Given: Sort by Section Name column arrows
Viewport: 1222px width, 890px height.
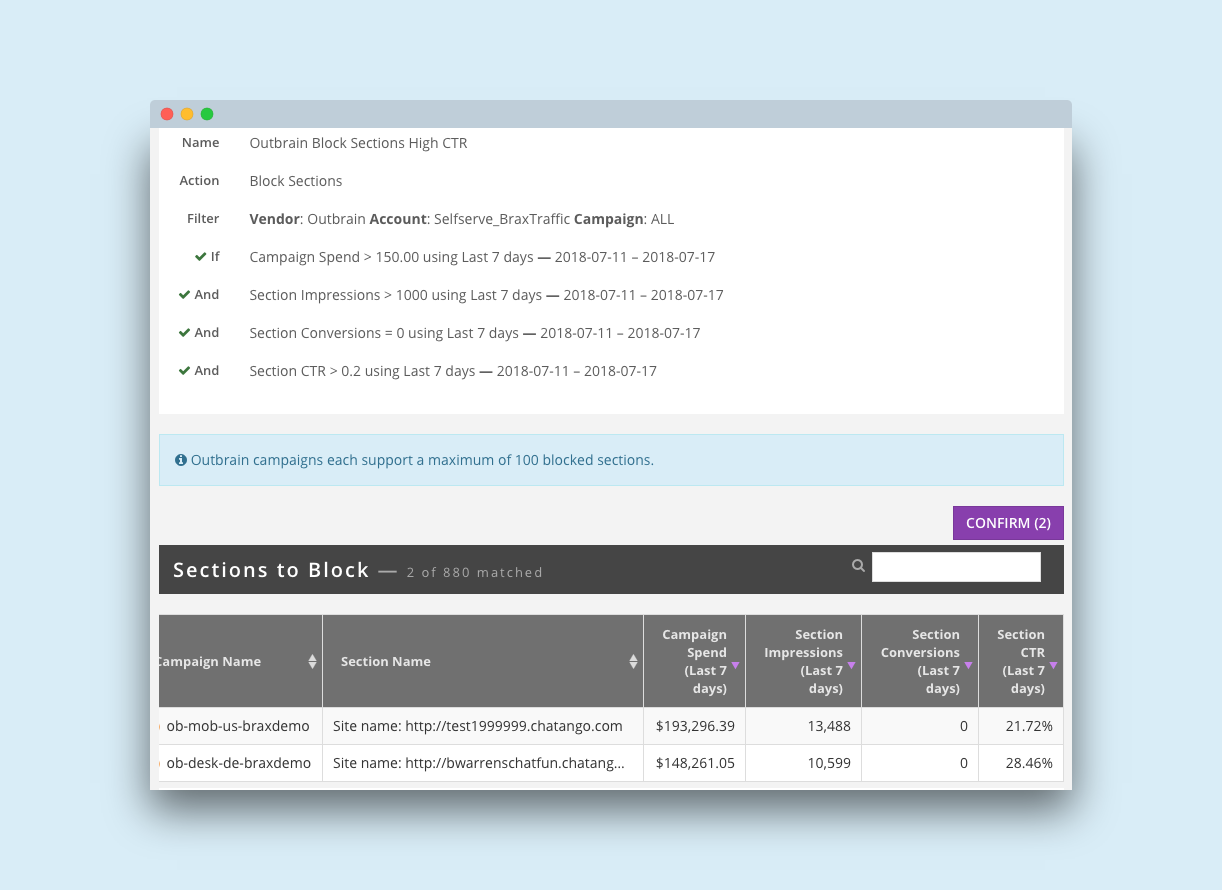Looking at the screenshot, I should (x=633, y=661).
